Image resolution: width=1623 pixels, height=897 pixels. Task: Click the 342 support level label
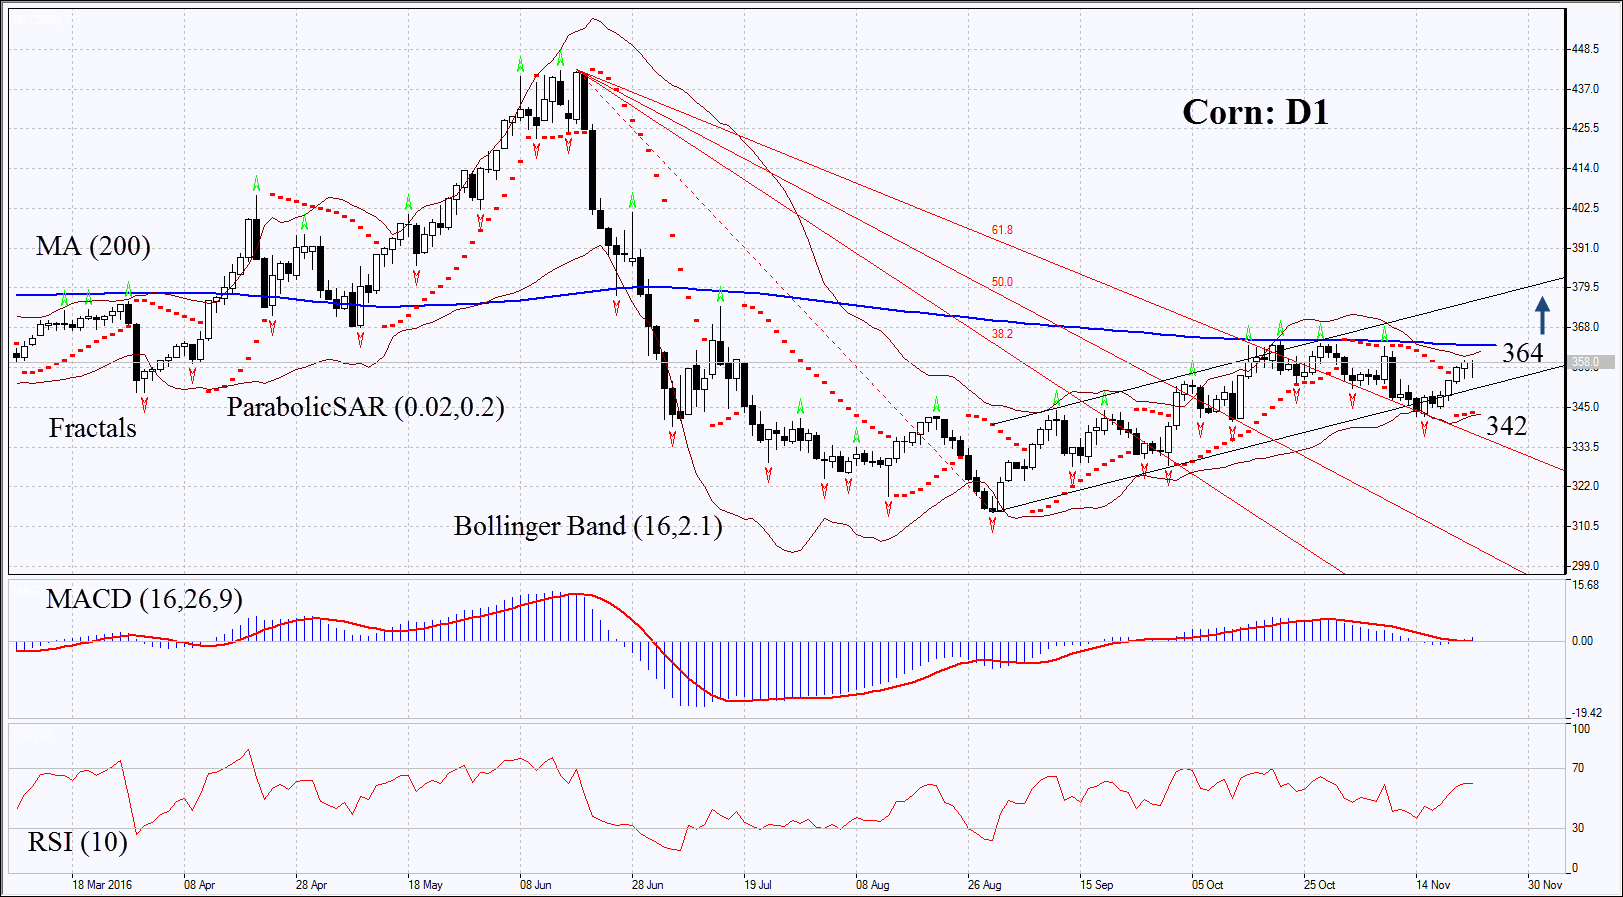(1507, 426)
